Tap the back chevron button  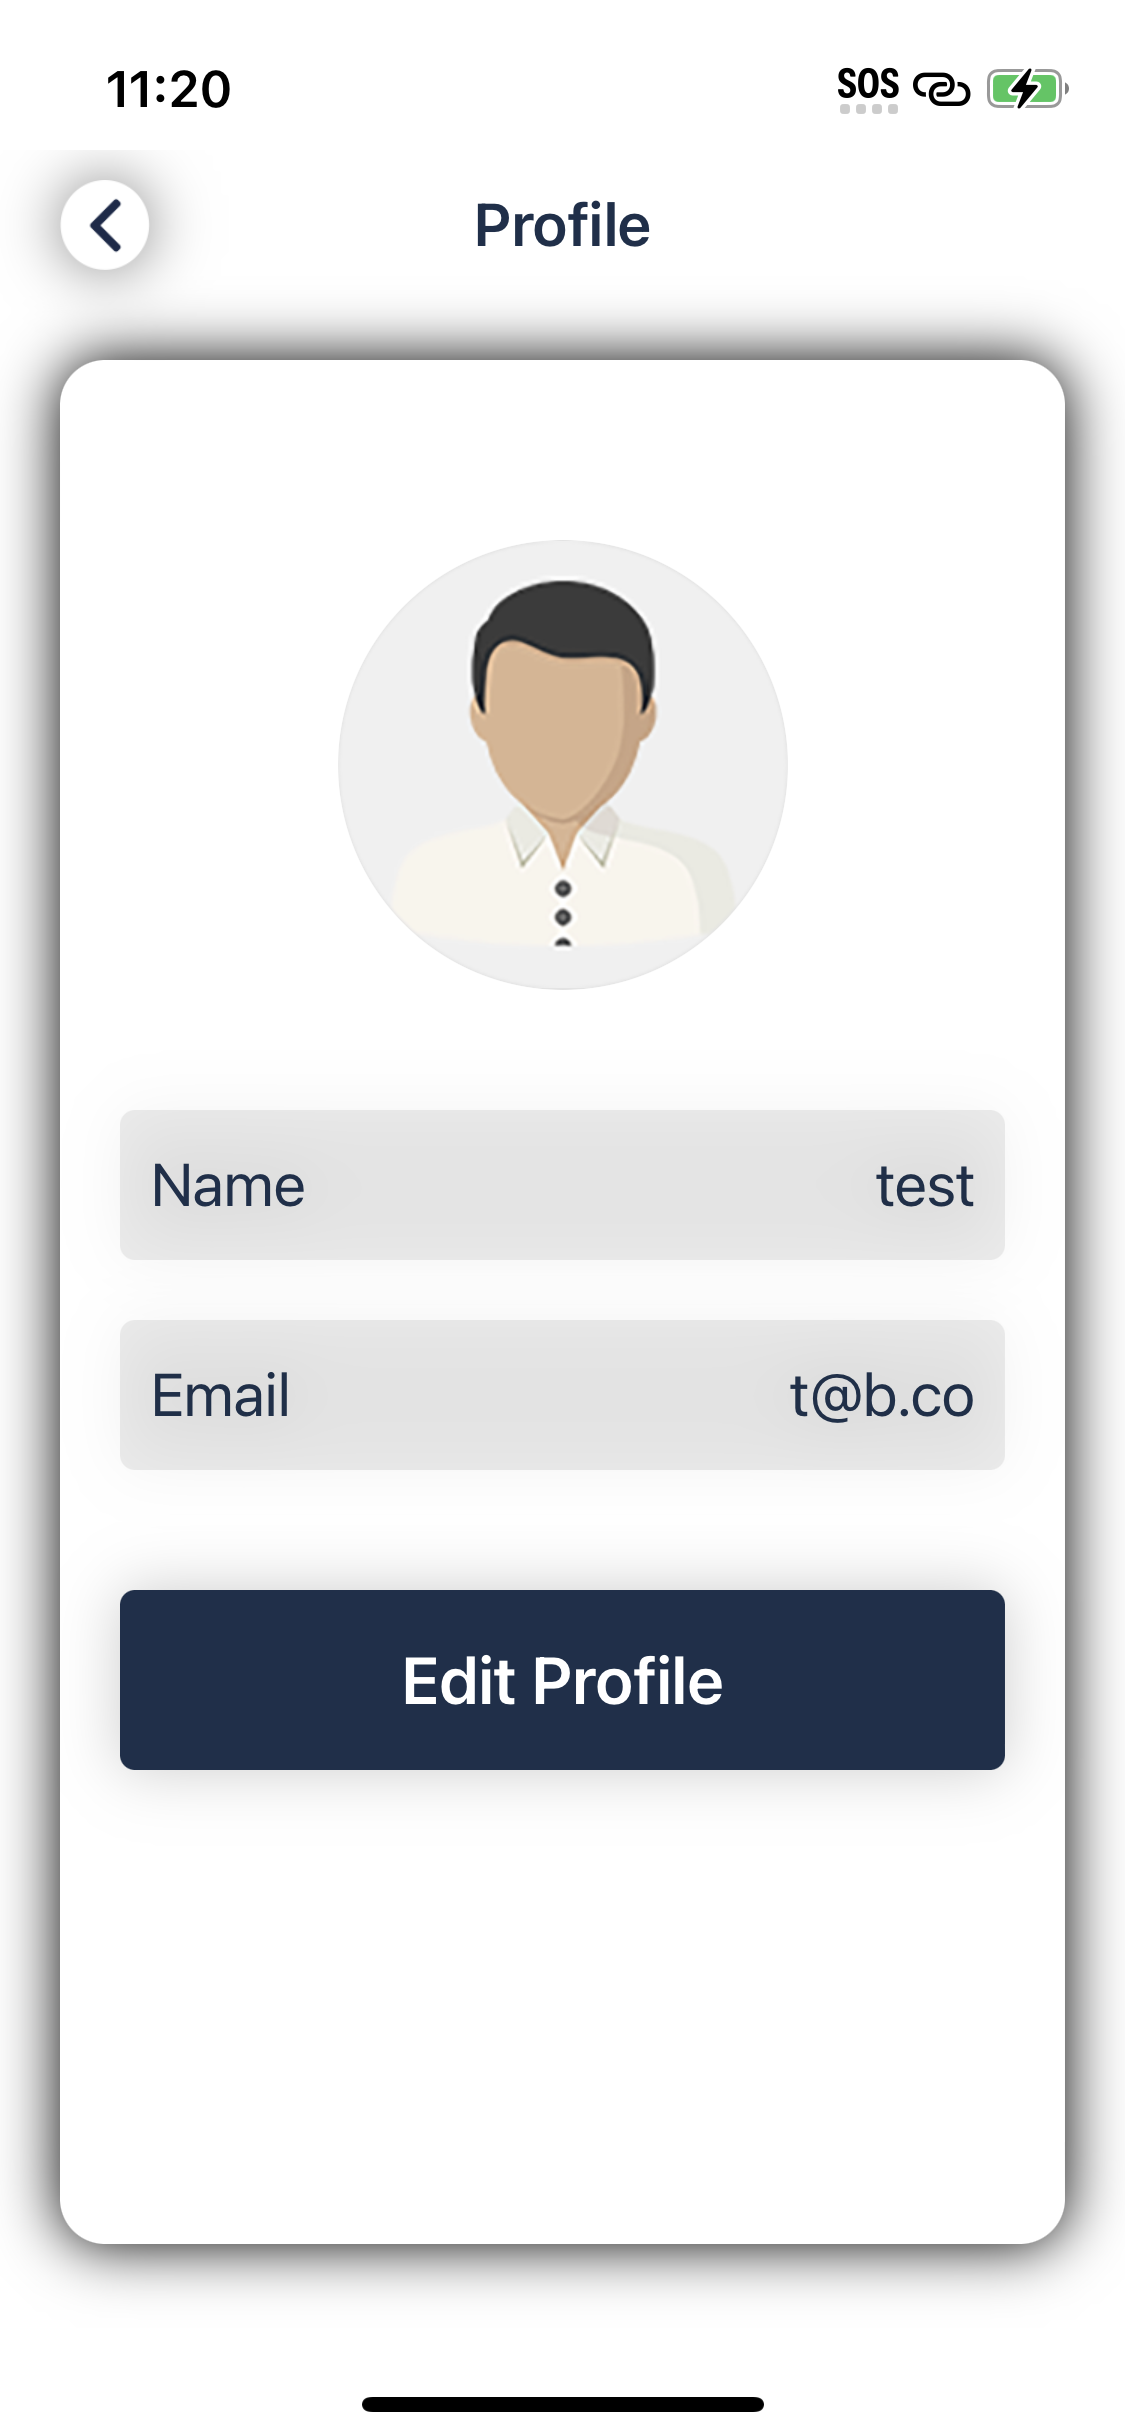click(105, 225)
